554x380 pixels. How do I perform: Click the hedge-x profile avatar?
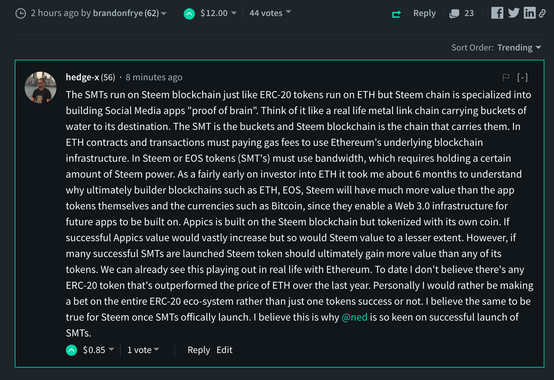(x=40, y=87)
